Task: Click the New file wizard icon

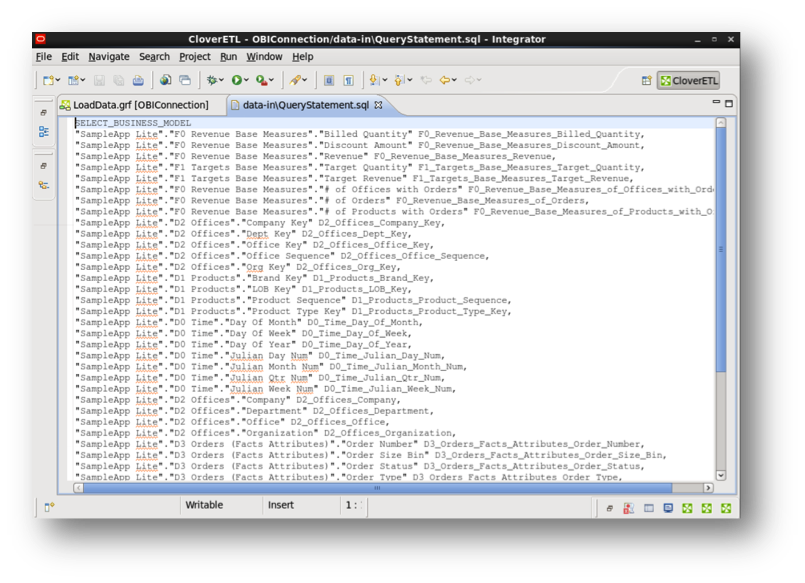Action: click(x=48, y=80)
